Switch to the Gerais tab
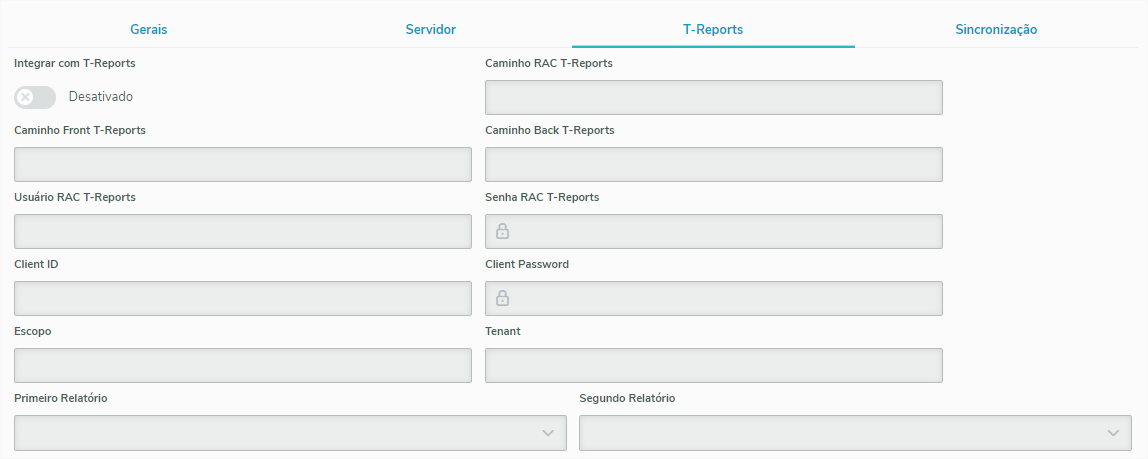This screenshot has height=459, width=1148. pos(149,29)
